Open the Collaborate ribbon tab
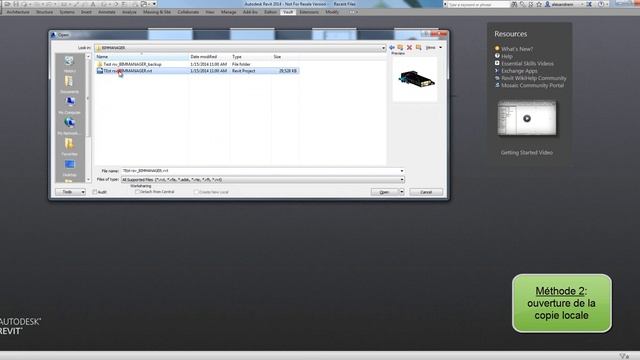This screenshot has width=640, height=360. pos(188,12)
